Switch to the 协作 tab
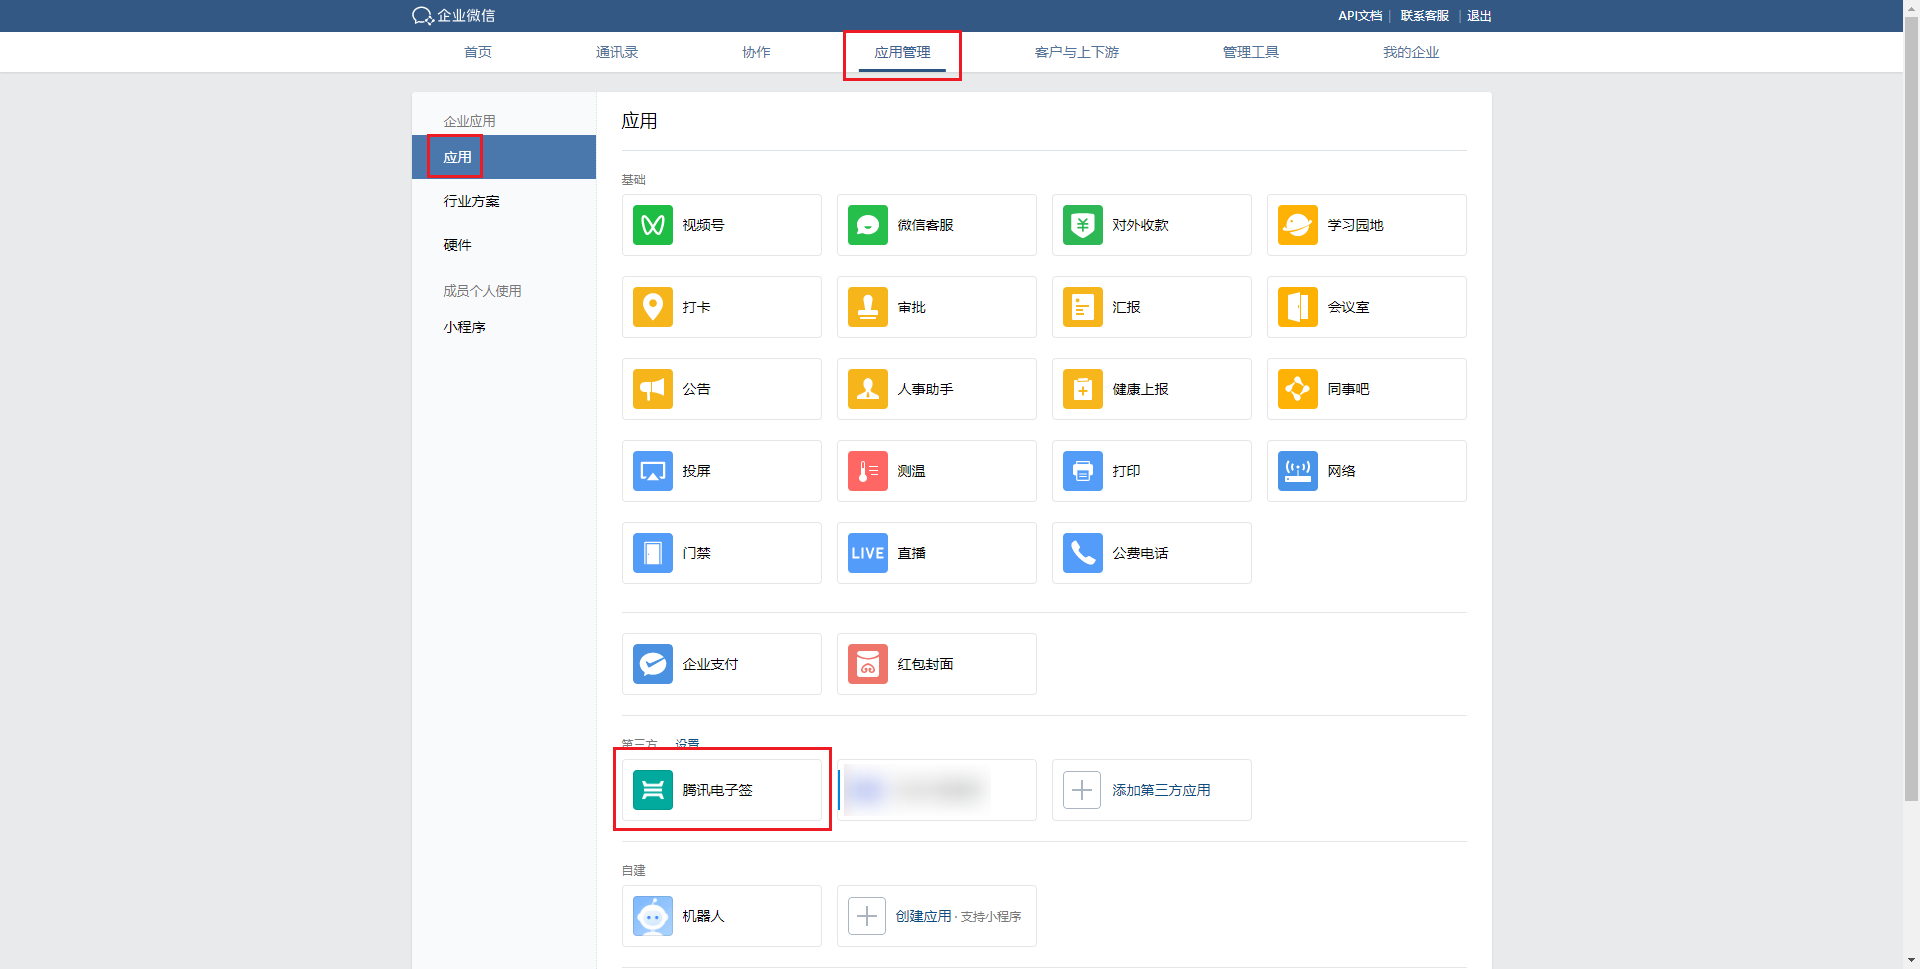1920x969 pixels. pos(756,52)
